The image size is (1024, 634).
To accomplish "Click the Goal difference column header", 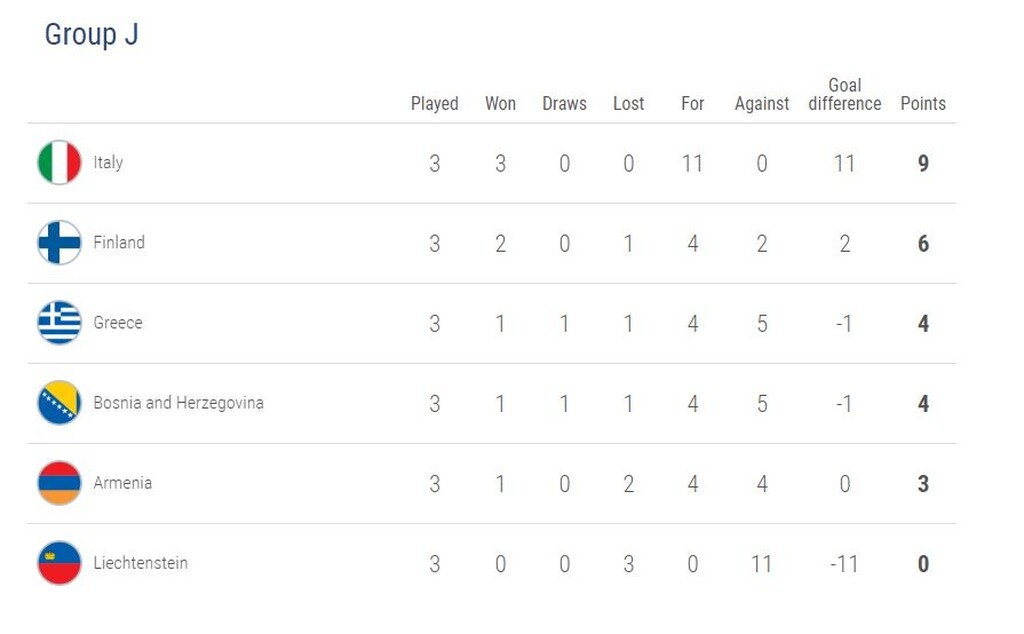I will tap(845, 95).
